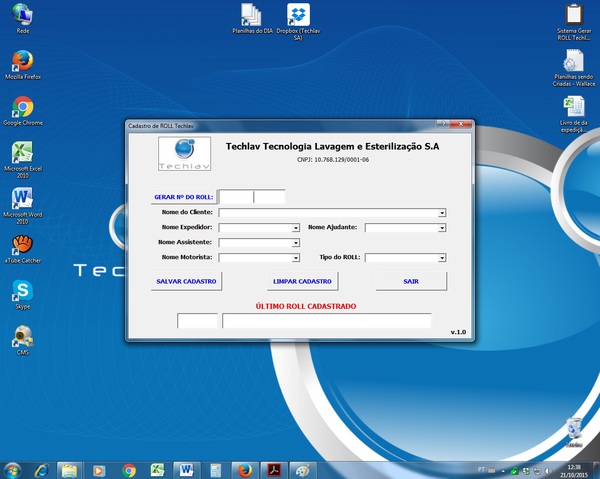Expand the Nome Motorista dropdown
The image size is (600, 479).
tap(296, 258)
